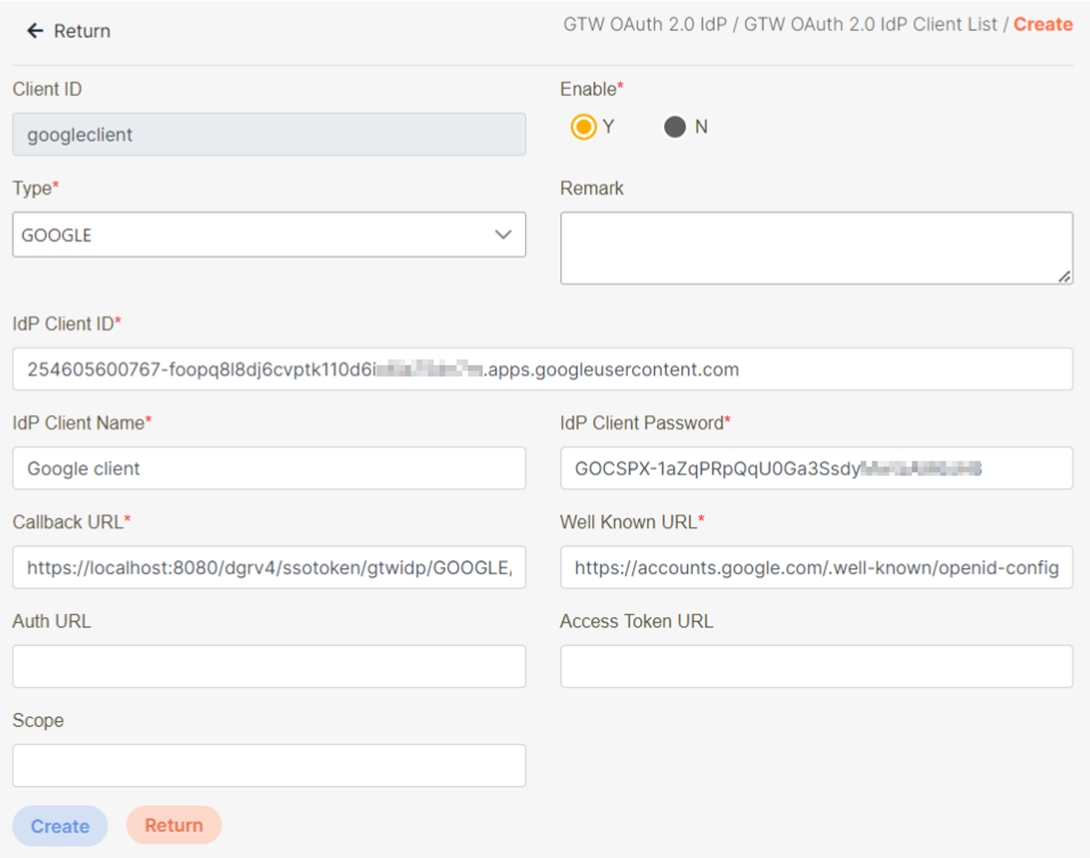Click the chevron arrow in Type dropdown
Image resolution: width=1090 pixels, height=858 pixels.
[503, 235]
